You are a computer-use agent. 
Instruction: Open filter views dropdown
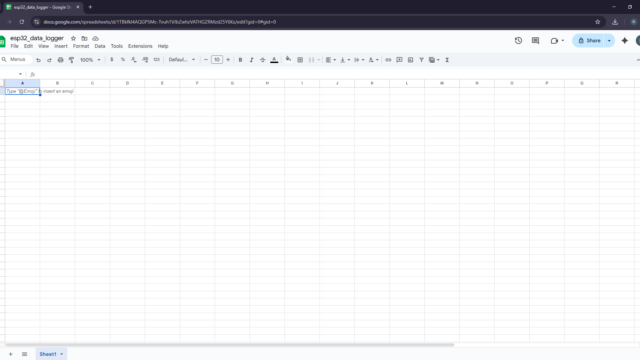click(x=434, y=60)
